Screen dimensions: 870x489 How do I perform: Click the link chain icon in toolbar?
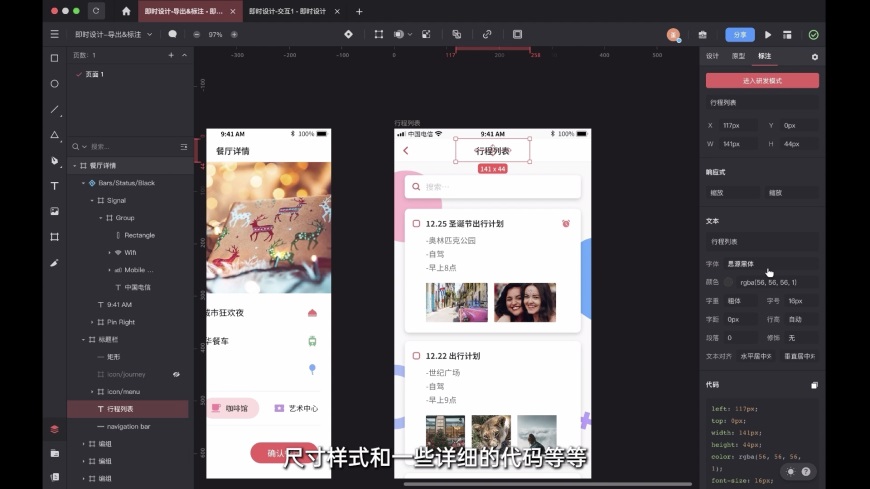pos(487,34)
